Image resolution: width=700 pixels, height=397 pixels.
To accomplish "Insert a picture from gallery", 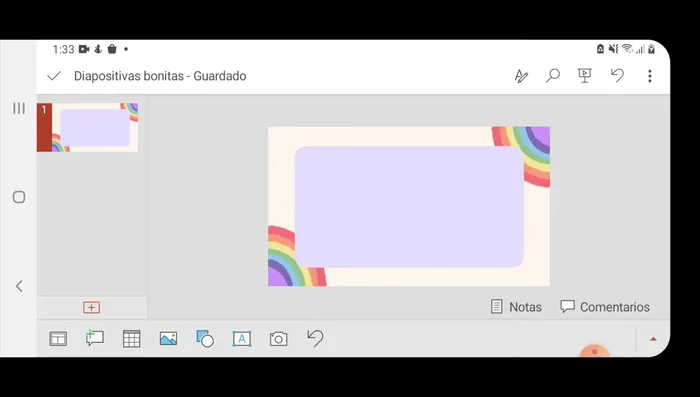I will (168, 338).
